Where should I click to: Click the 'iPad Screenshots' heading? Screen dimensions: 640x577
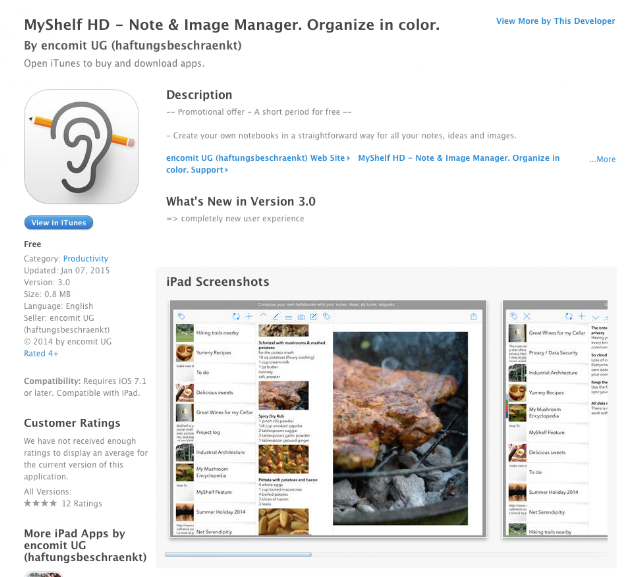pyautogui.click(x=218, y=282)
